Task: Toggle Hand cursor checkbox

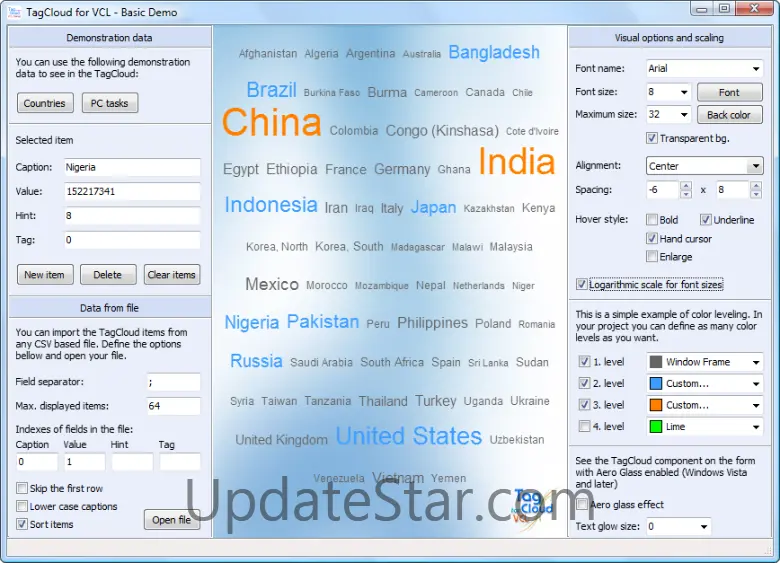Action: (x=652, y=239)
